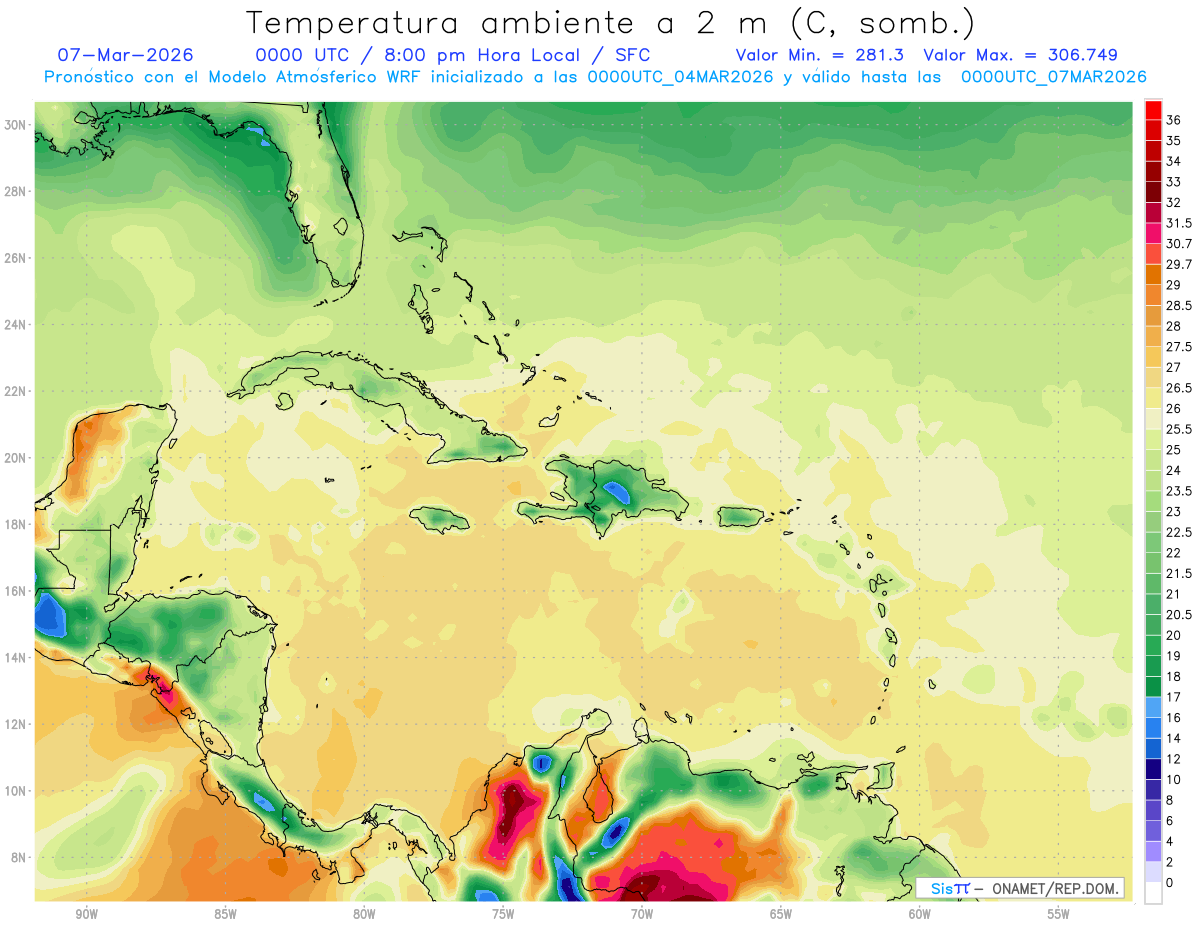Click the 'Valor Min. = 281.3' readout
This screenshot has height=927, width=1200.
click(x=819, y=55)
